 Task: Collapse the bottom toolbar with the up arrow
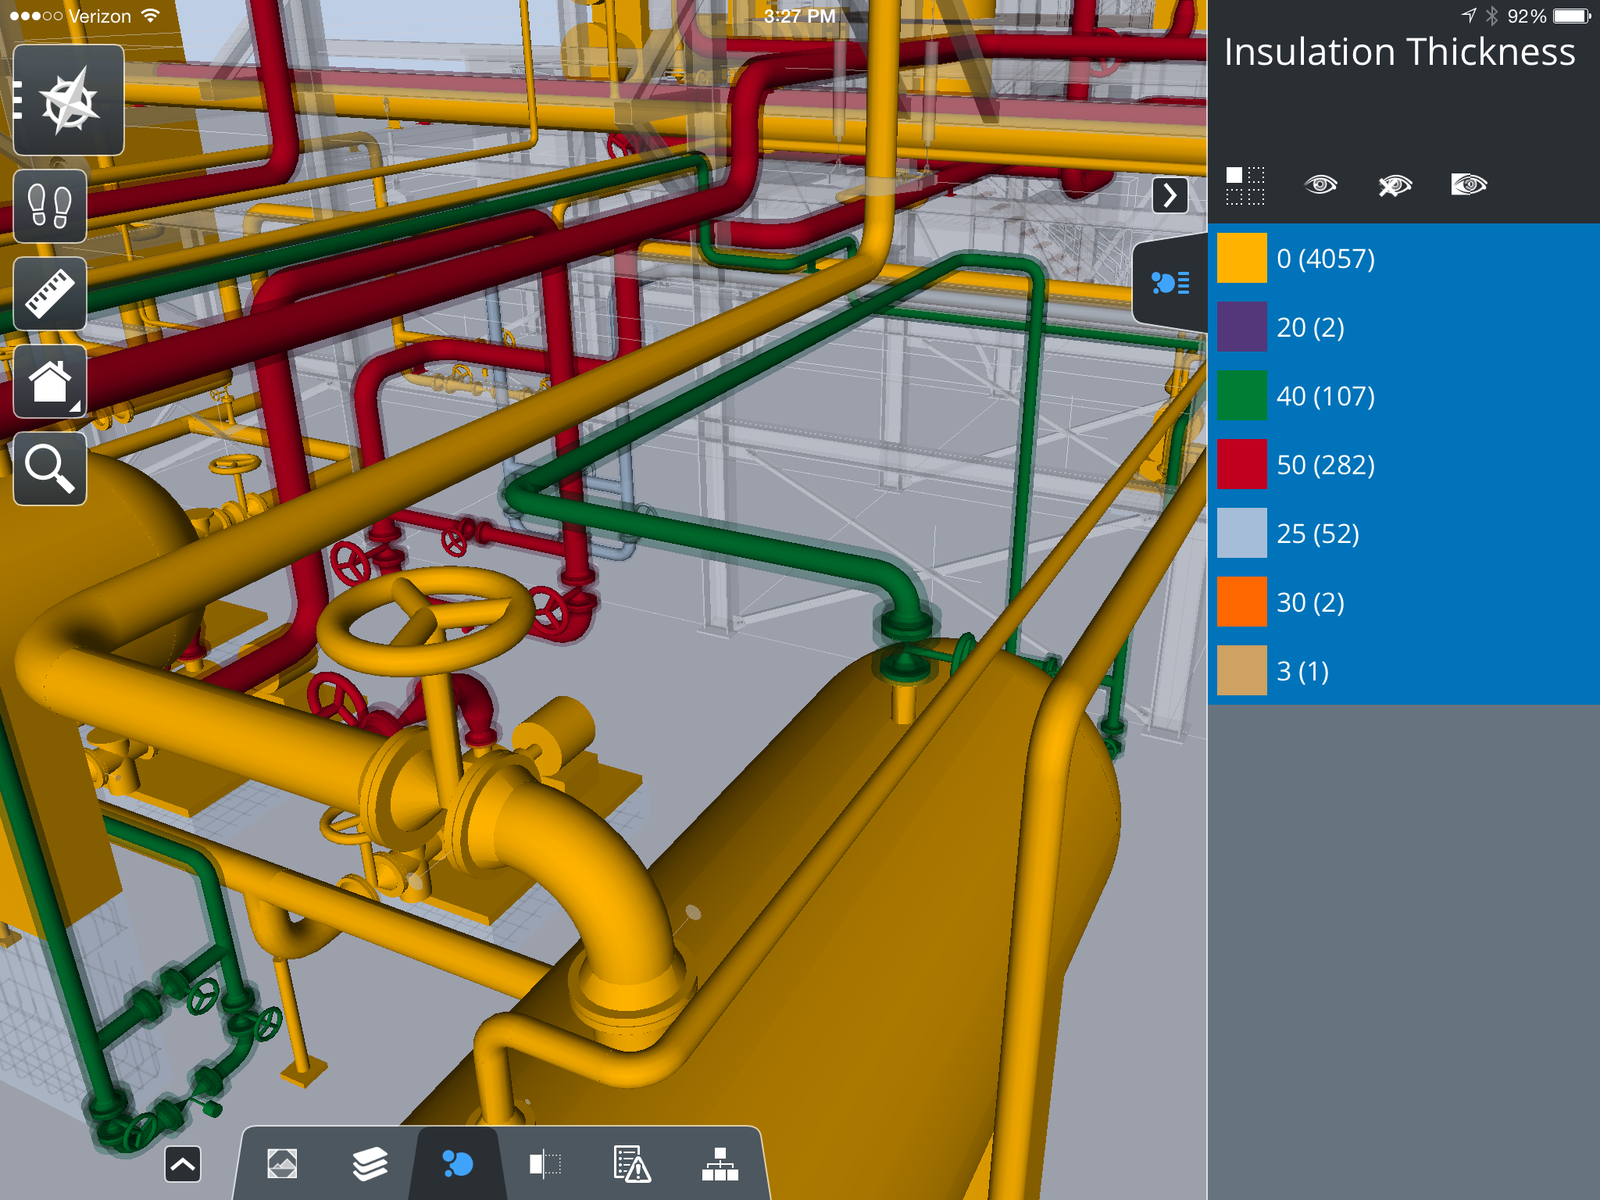[182, 1163]
